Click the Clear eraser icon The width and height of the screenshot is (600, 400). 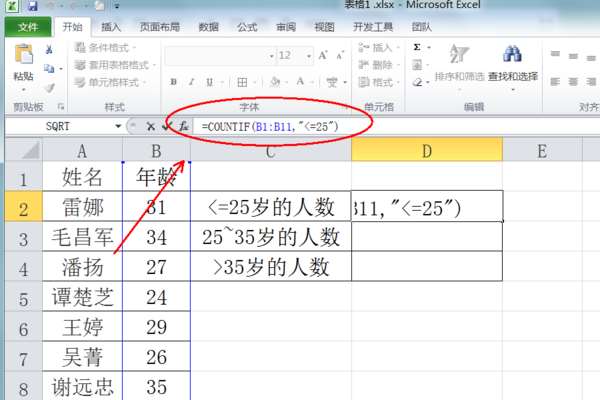[417, 82]
